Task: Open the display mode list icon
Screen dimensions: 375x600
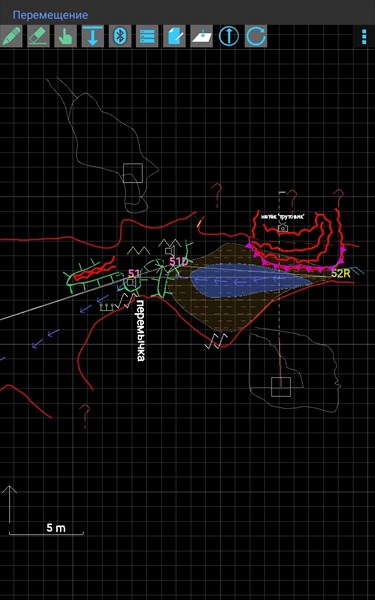Action: pos(147,36)
